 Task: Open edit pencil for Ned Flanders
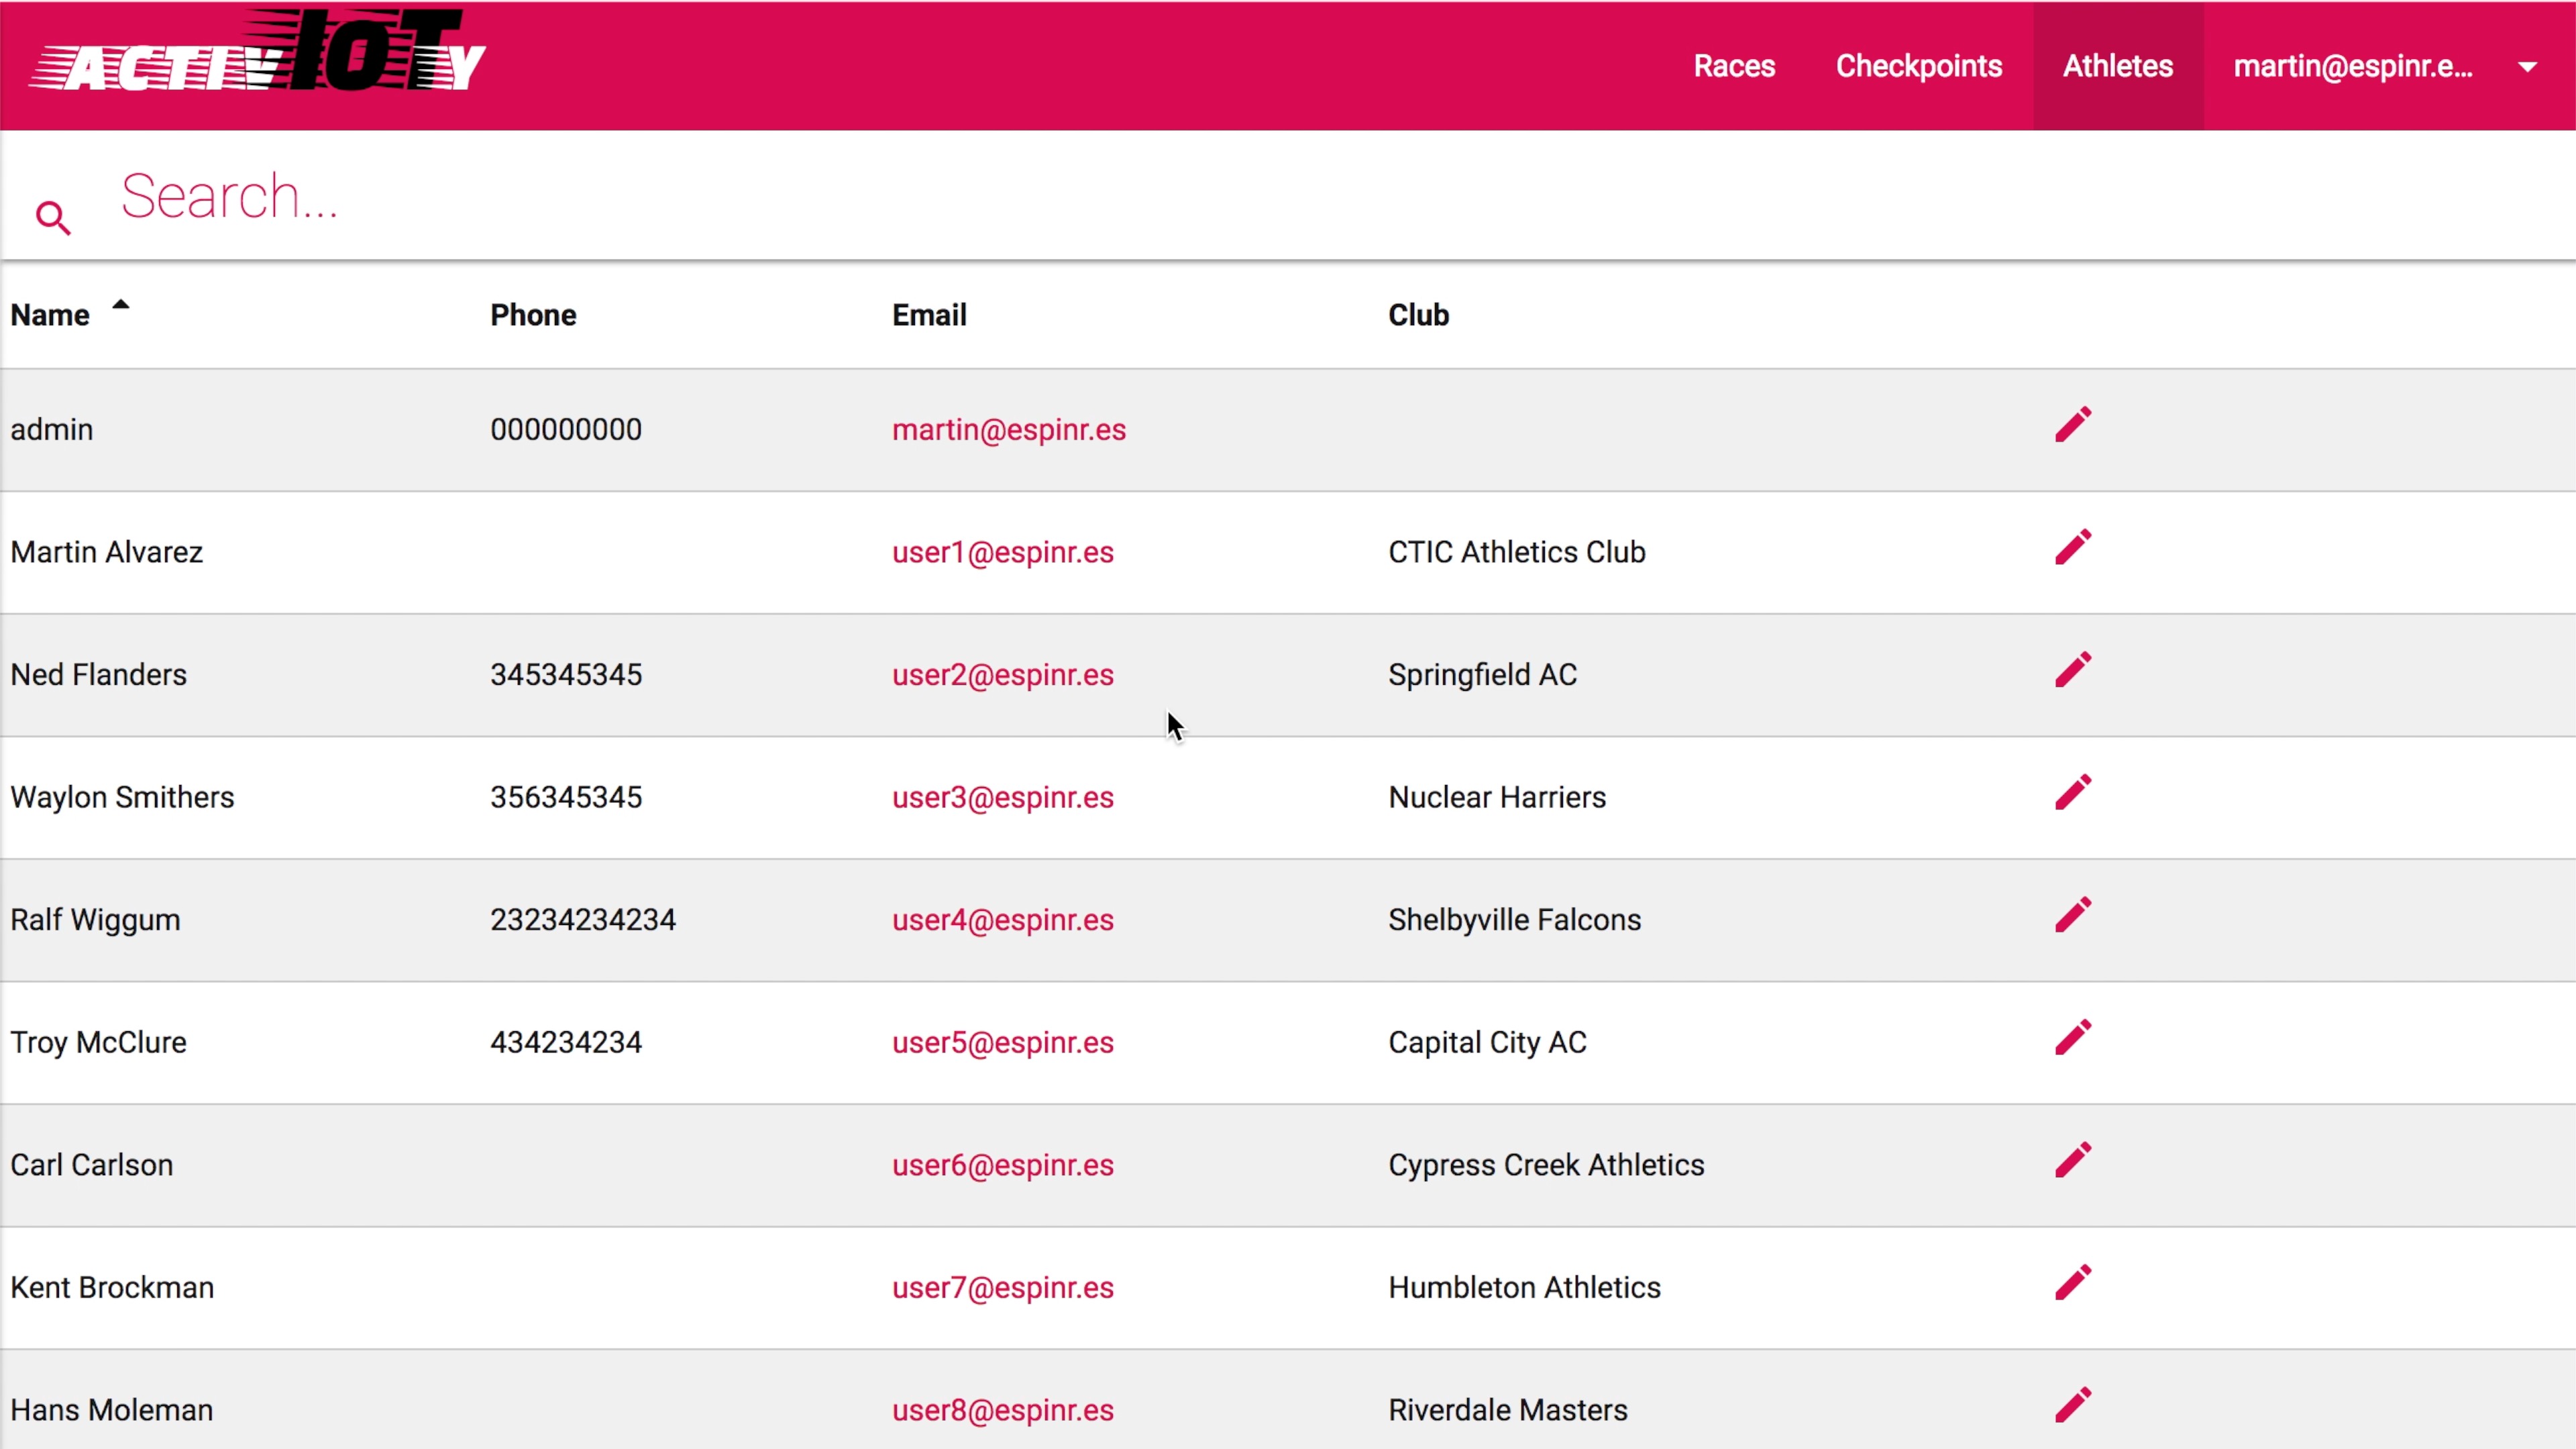point(2072,670)
